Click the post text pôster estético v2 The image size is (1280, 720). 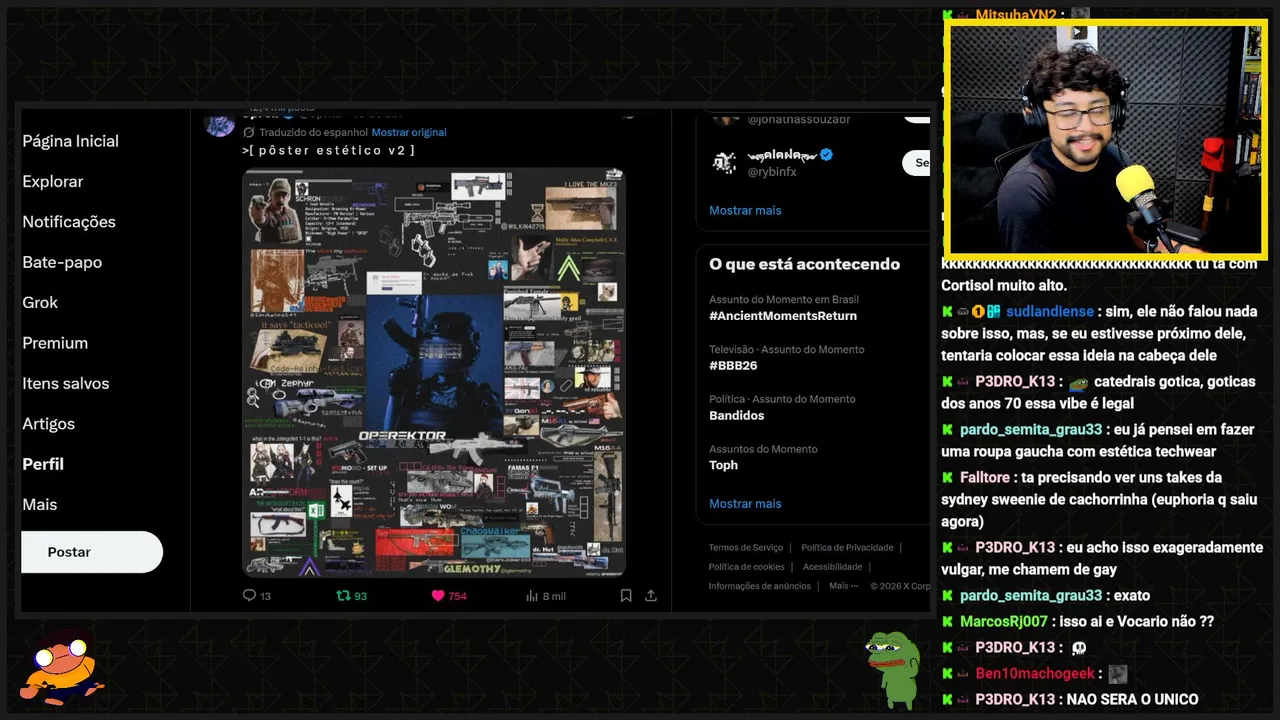tap(329, 150)
